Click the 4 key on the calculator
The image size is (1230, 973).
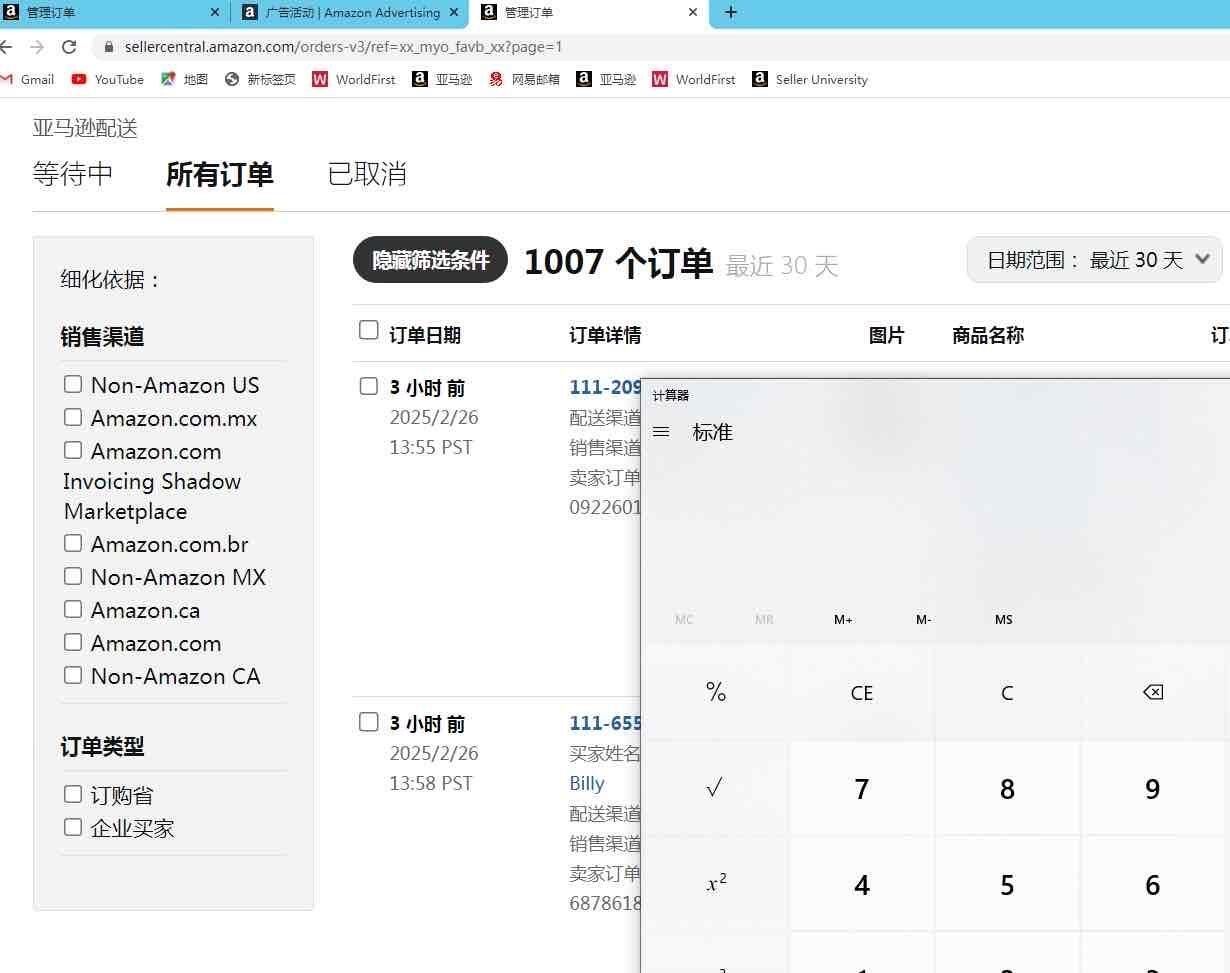pos(862,885)
